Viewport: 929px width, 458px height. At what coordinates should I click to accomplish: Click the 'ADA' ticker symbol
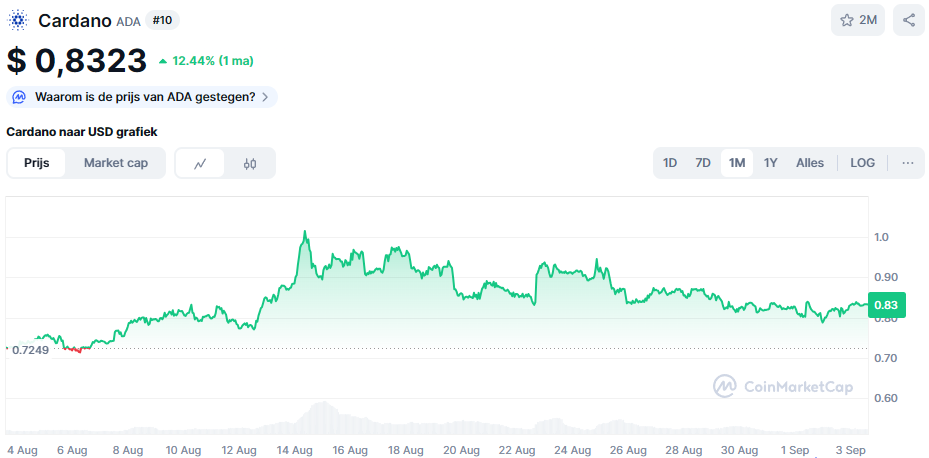tap(129, 22)
